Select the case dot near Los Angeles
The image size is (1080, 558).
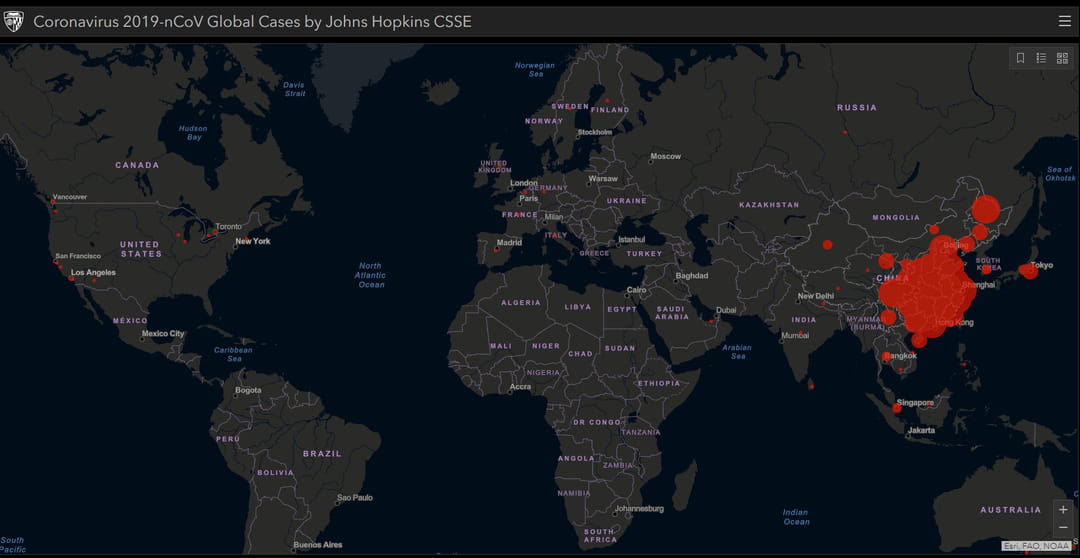tap(71, 278)
